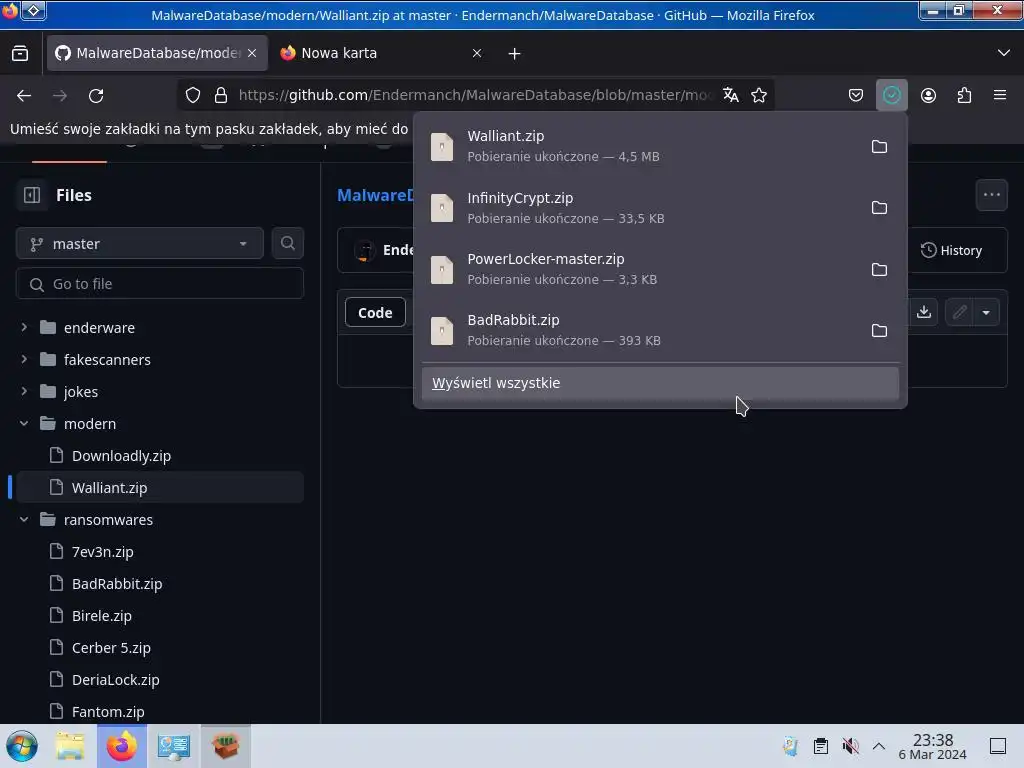List all tabs chevron

pyautogui.click(x=1004, y=53)
